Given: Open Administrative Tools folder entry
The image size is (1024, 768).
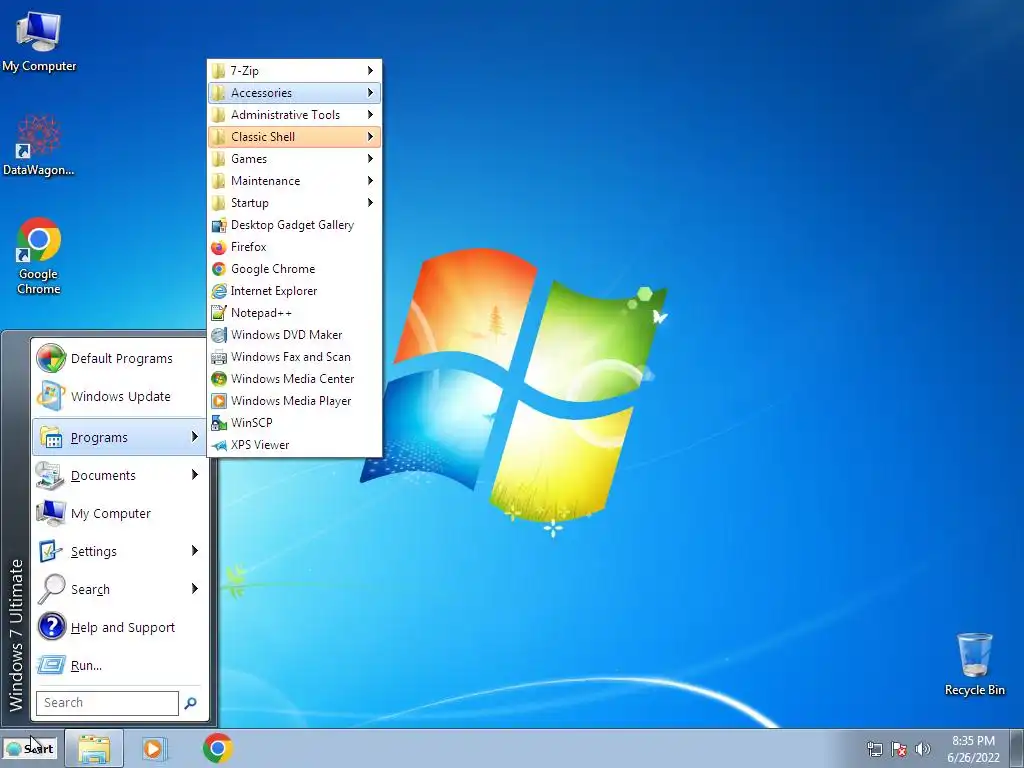Looking at the screenshot, I should tap(295, 115).
